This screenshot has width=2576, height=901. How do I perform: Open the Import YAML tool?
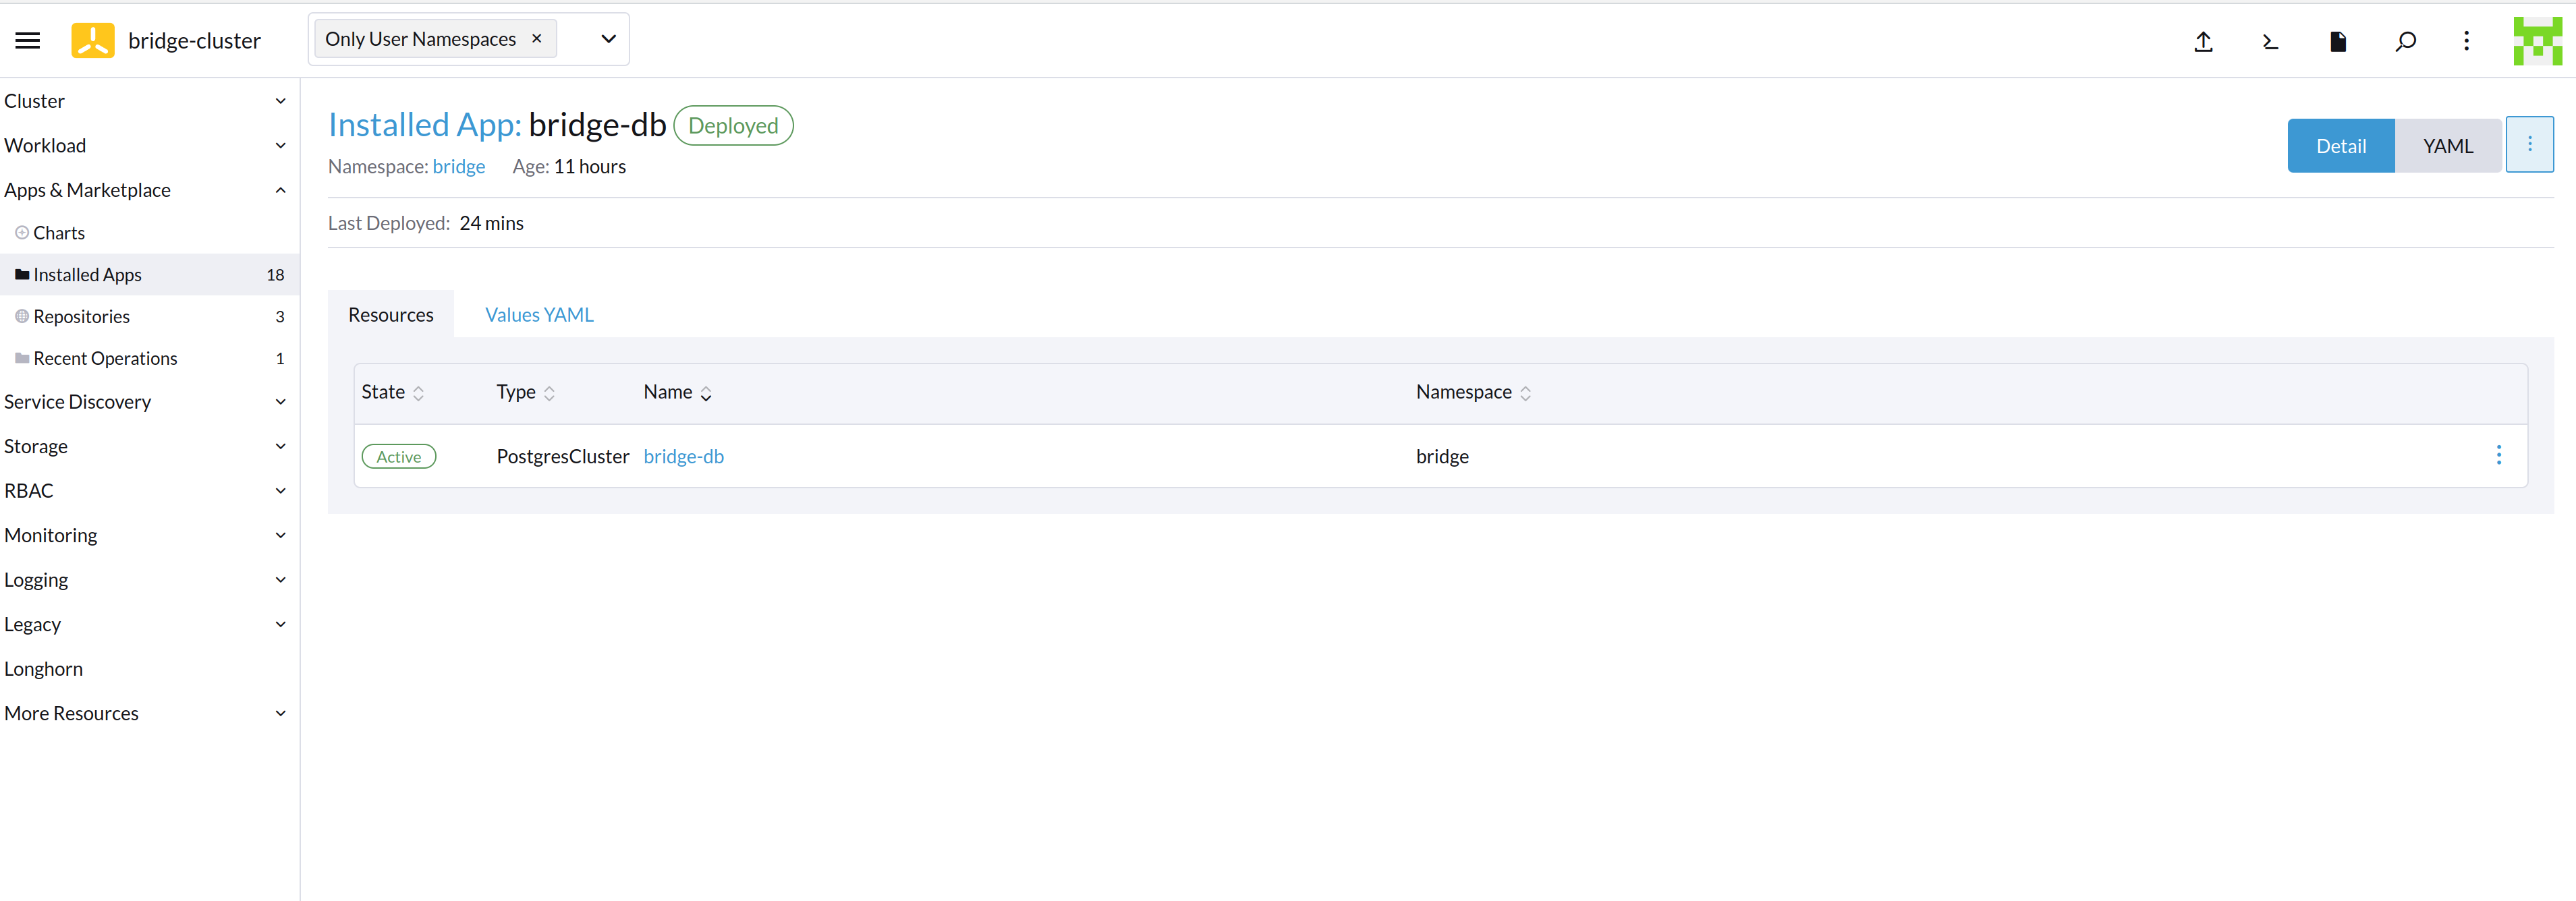(x=2203, y=42)
